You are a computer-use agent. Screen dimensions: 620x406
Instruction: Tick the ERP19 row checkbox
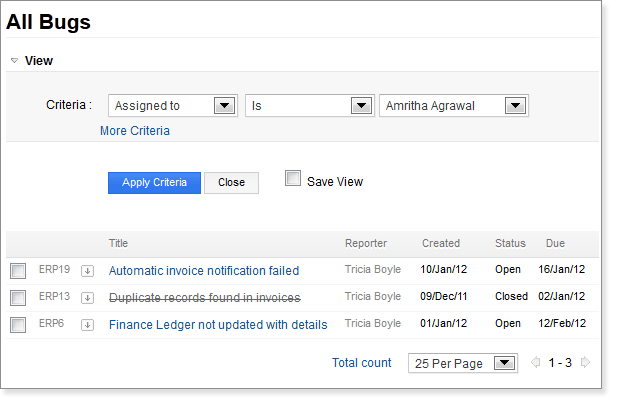(18, 271)
